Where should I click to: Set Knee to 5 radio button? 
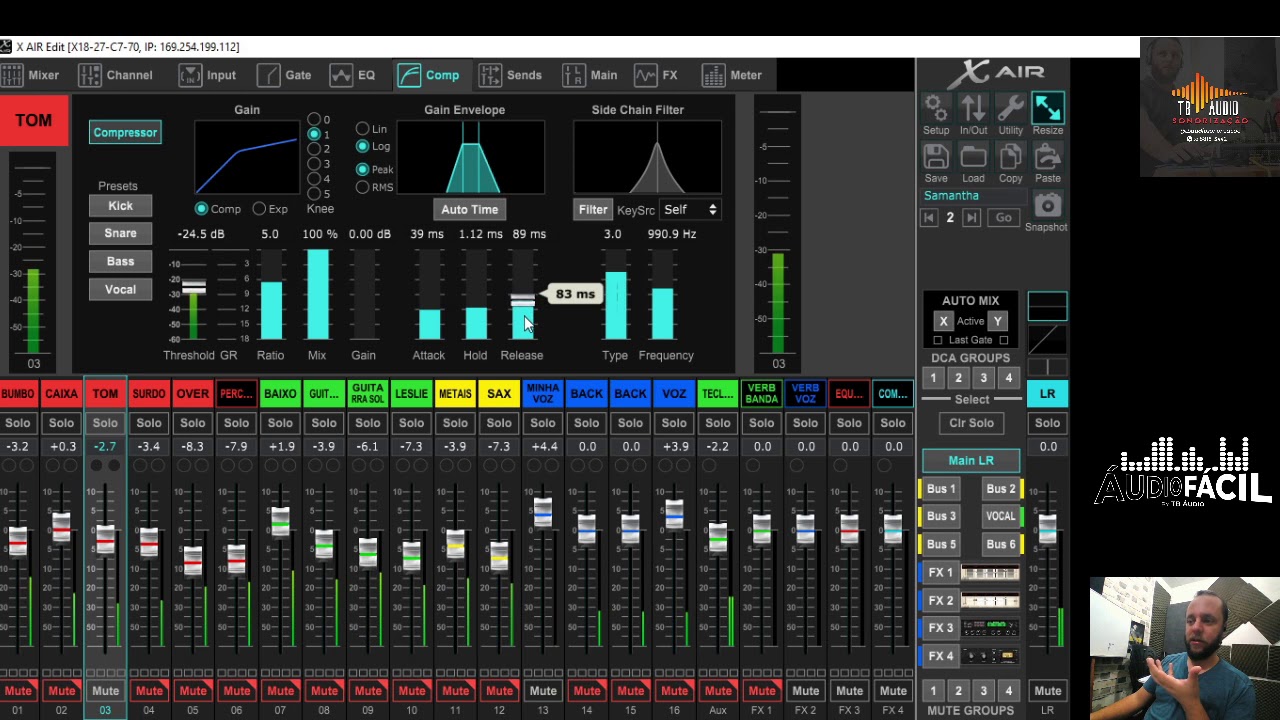pos(314,193)
